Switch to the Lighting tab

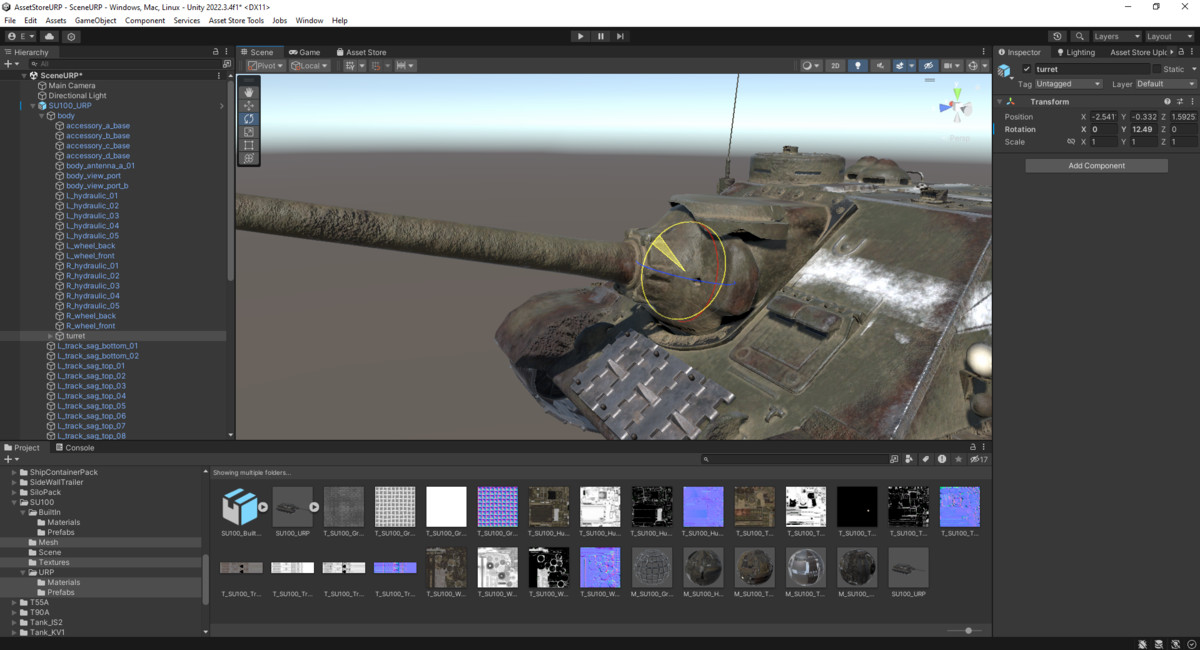pos(1075,52)
